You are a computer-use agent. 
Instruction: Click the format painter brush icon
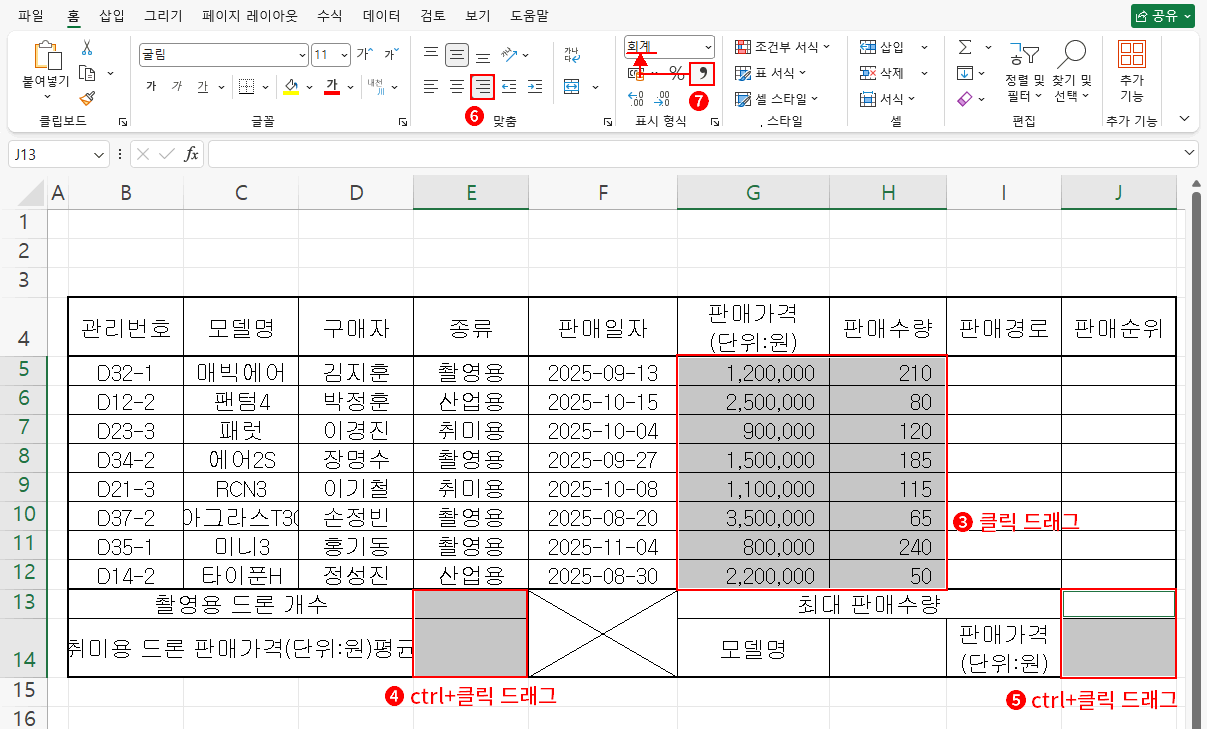87,96
